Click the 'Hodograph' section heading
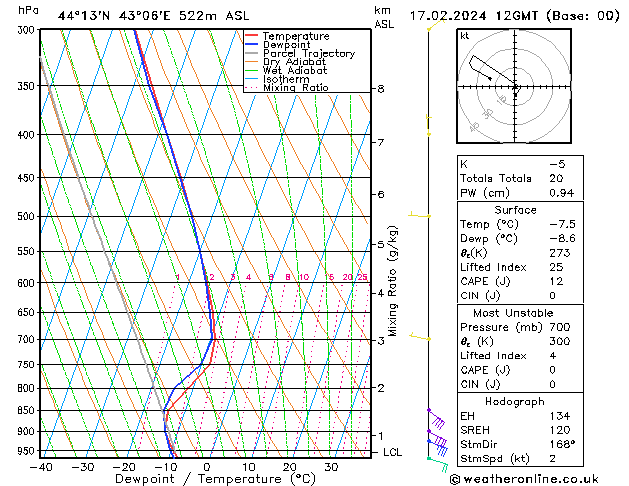Image resolution: width=629 pixels, height=486 pixels. 515,402
